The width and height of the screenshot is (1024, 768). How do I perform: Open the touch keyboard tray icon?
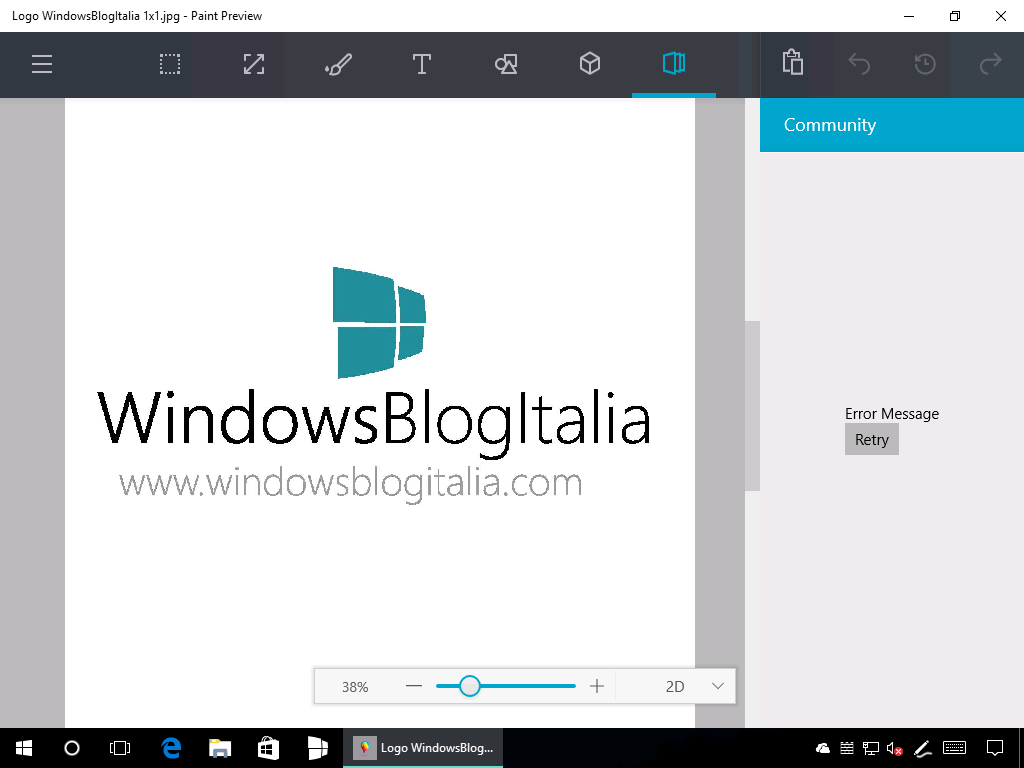pyautogui.click(x=955, y=748)
